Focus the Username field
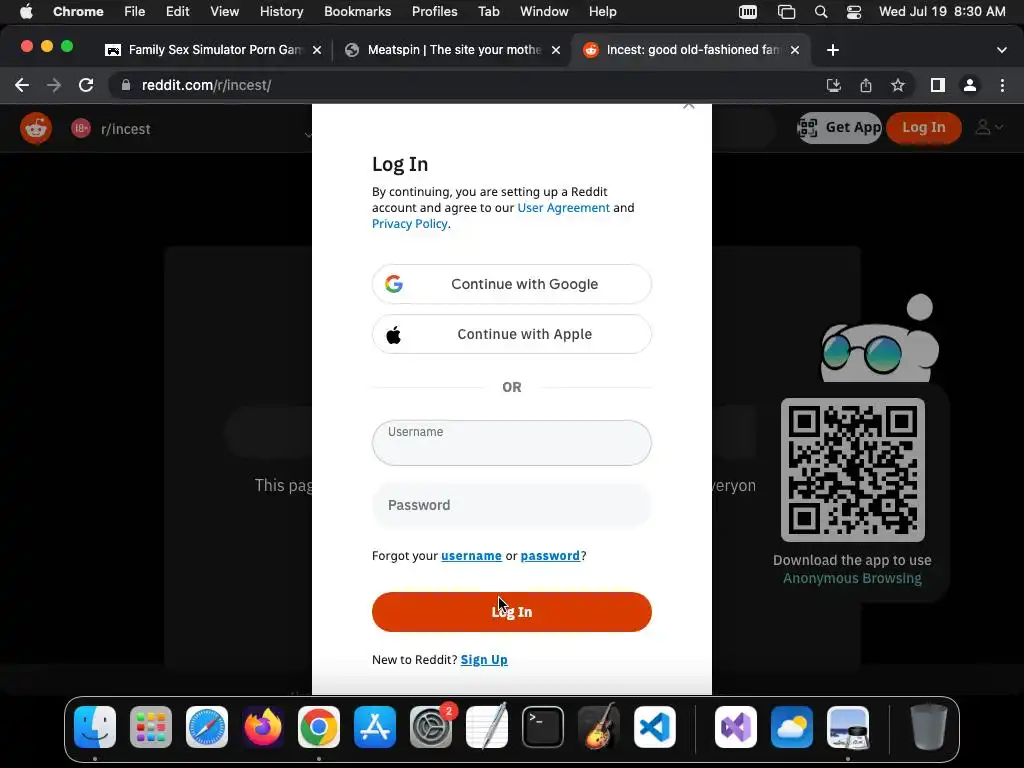This screenshot has width=1024, height=768. (x=512, y=443)
